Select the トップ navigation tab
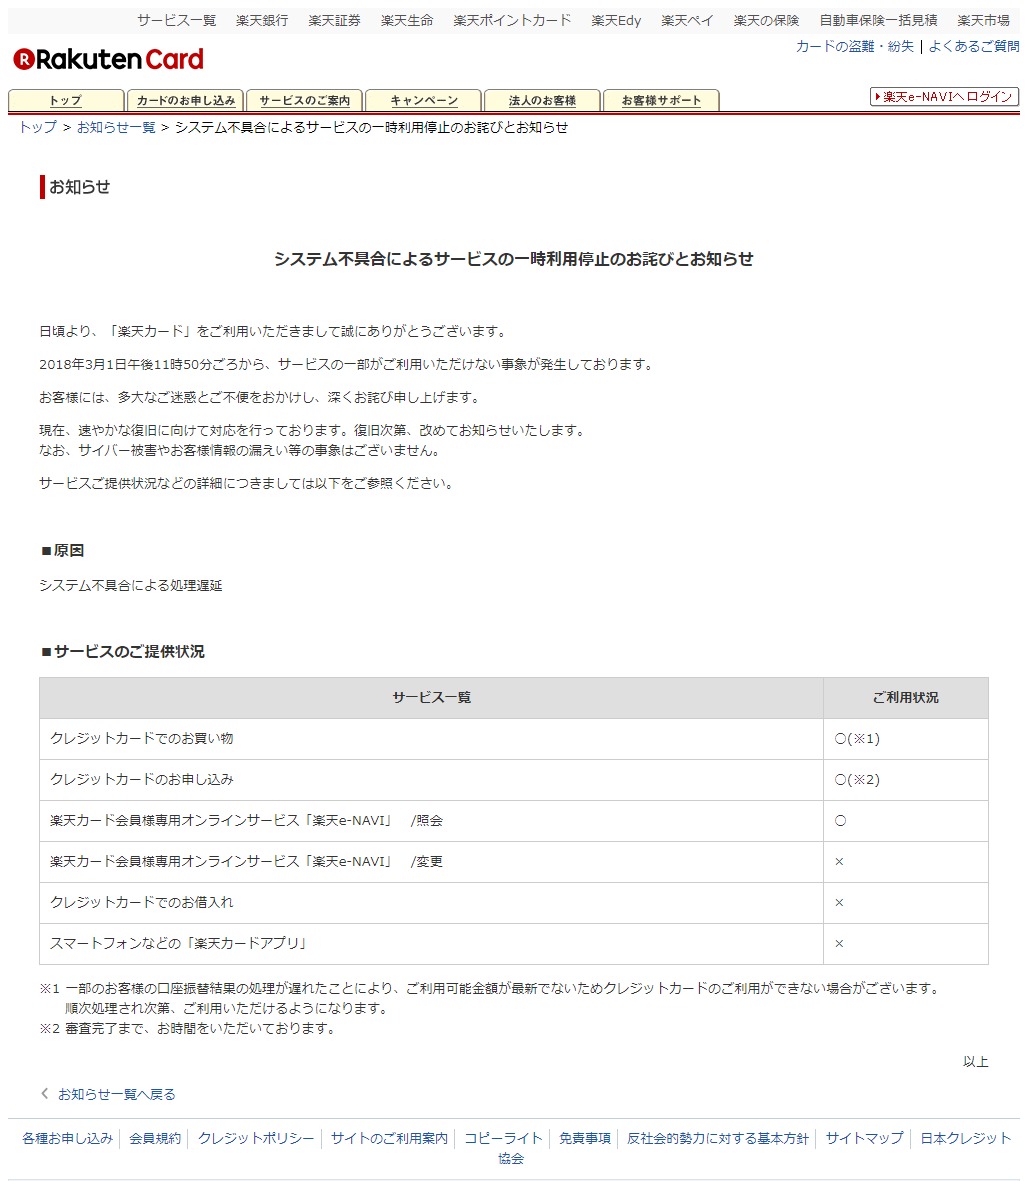 pyautogui.click(x=66, y=100)
